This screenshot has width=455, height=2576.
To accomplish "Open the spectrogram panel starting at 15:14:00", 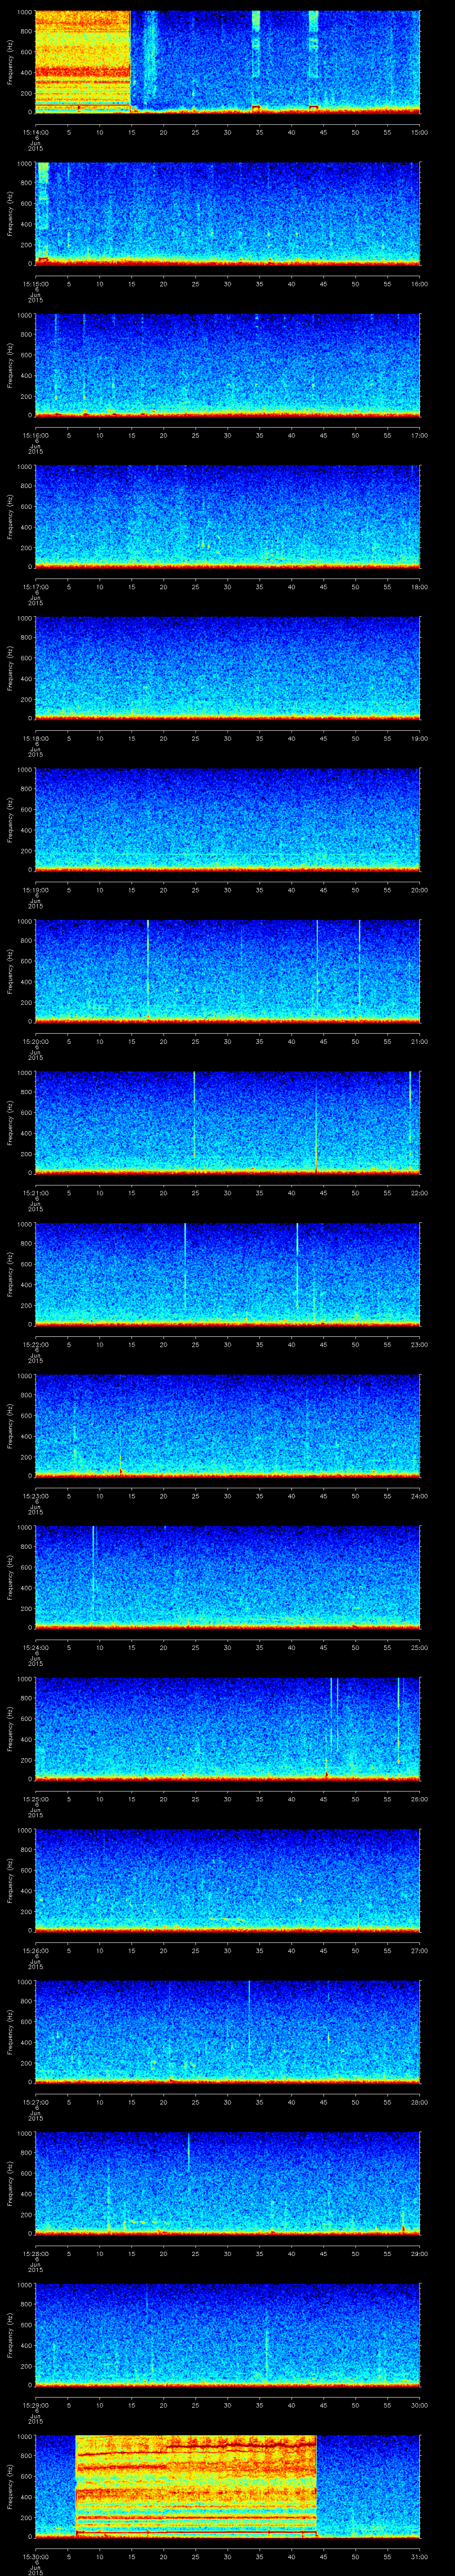I will 227,62.
